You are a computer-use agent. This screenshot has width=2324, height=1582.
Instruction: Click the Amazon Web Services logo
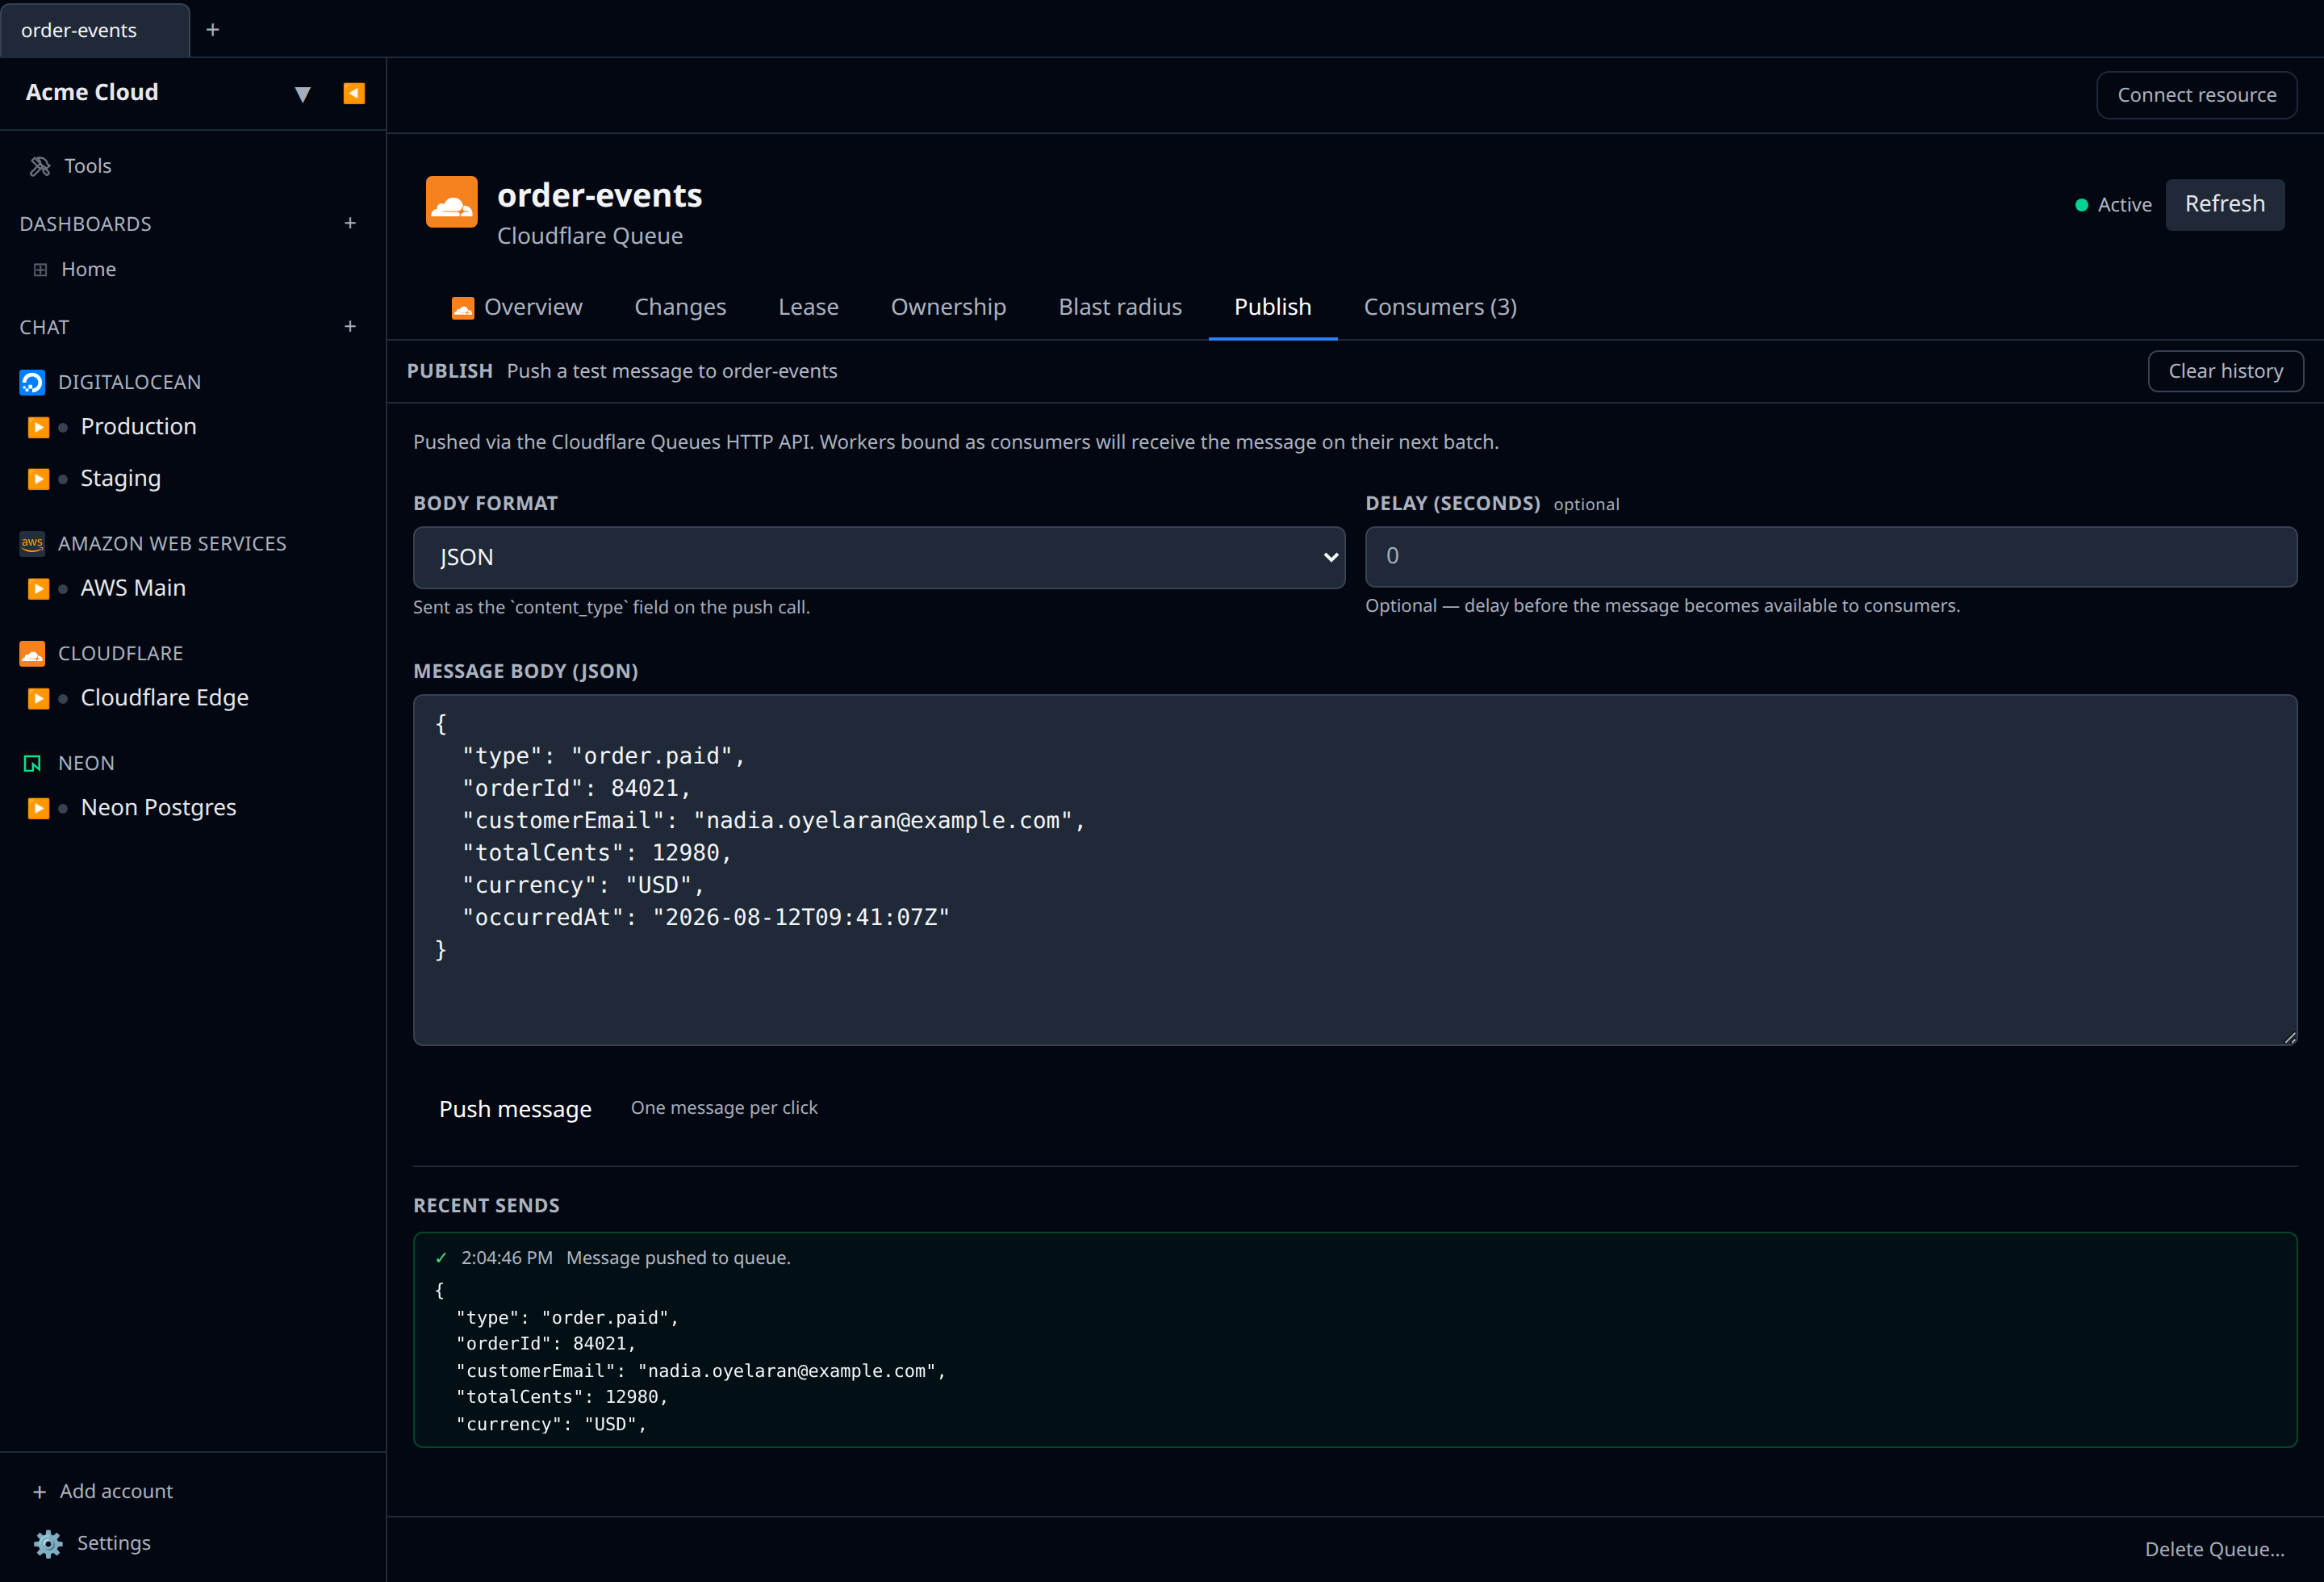tap(32, 543)
